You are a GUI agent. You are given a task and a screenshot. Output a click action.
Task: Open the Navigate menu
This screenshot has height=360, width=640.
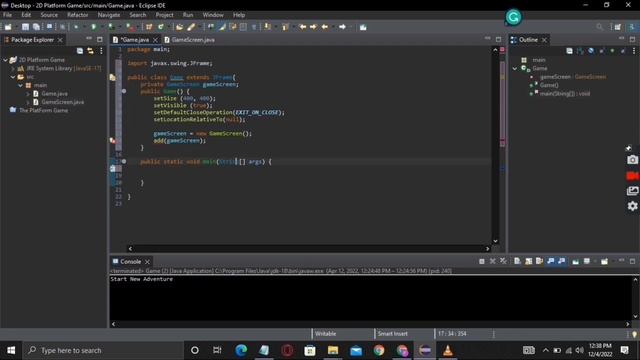pyautogui.click(x=109, y=15)
